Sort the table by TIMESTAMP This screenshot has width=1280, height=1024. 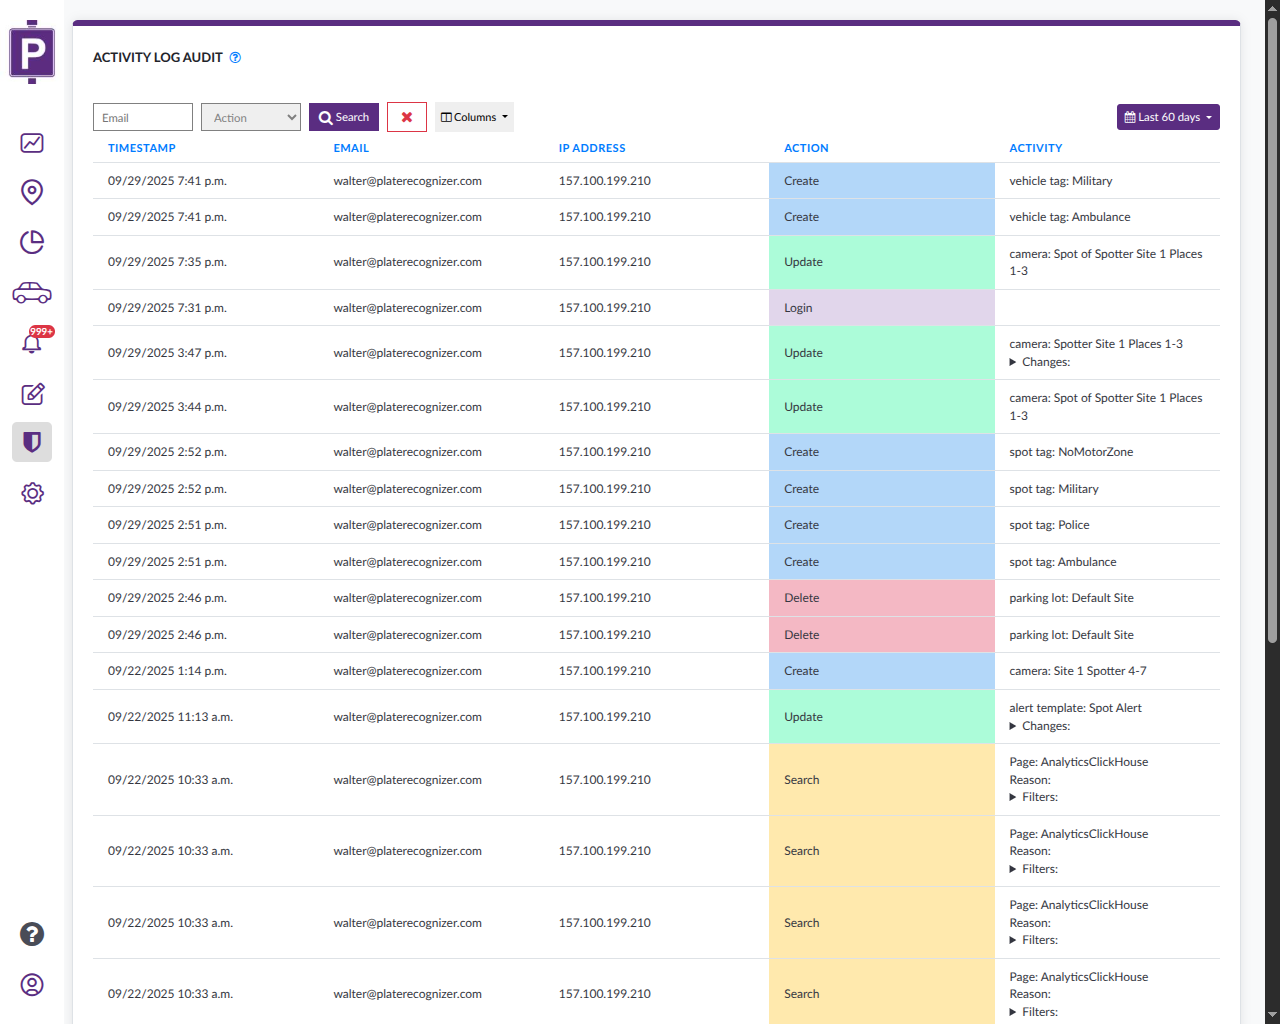tap(141, 147)
